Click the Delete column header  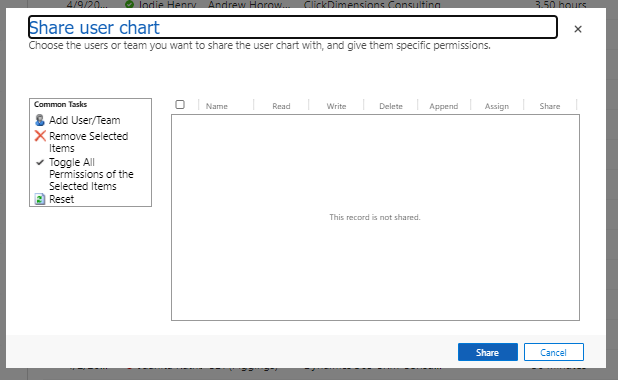point(391,106)
